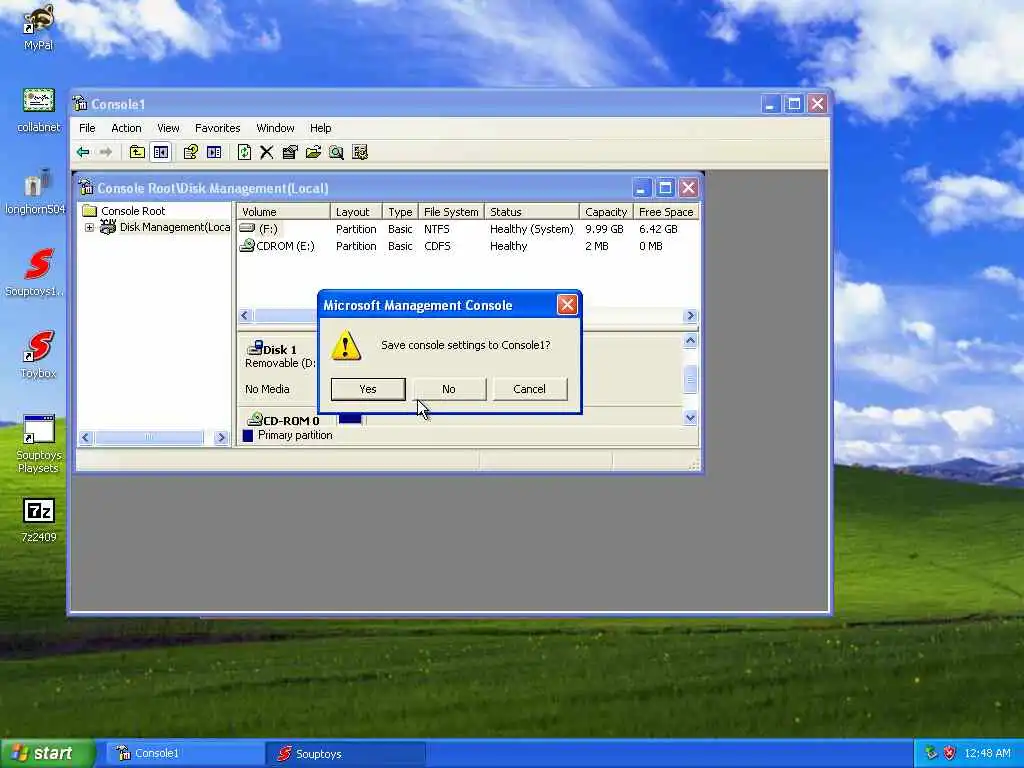Click the dark blue CD-ROM 0 partition bar

[x=350, y=419]
